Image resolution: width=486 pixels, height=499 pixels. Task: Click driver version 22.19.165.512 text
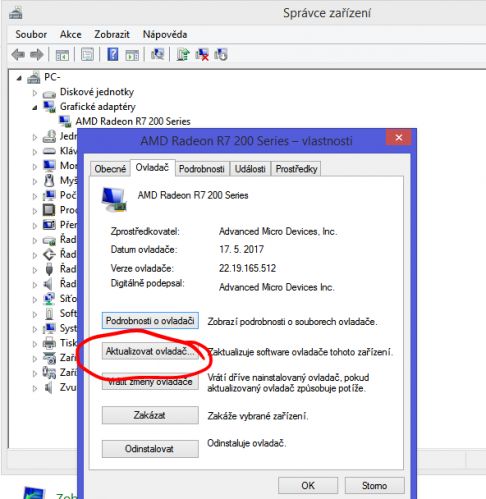[247, 268]
